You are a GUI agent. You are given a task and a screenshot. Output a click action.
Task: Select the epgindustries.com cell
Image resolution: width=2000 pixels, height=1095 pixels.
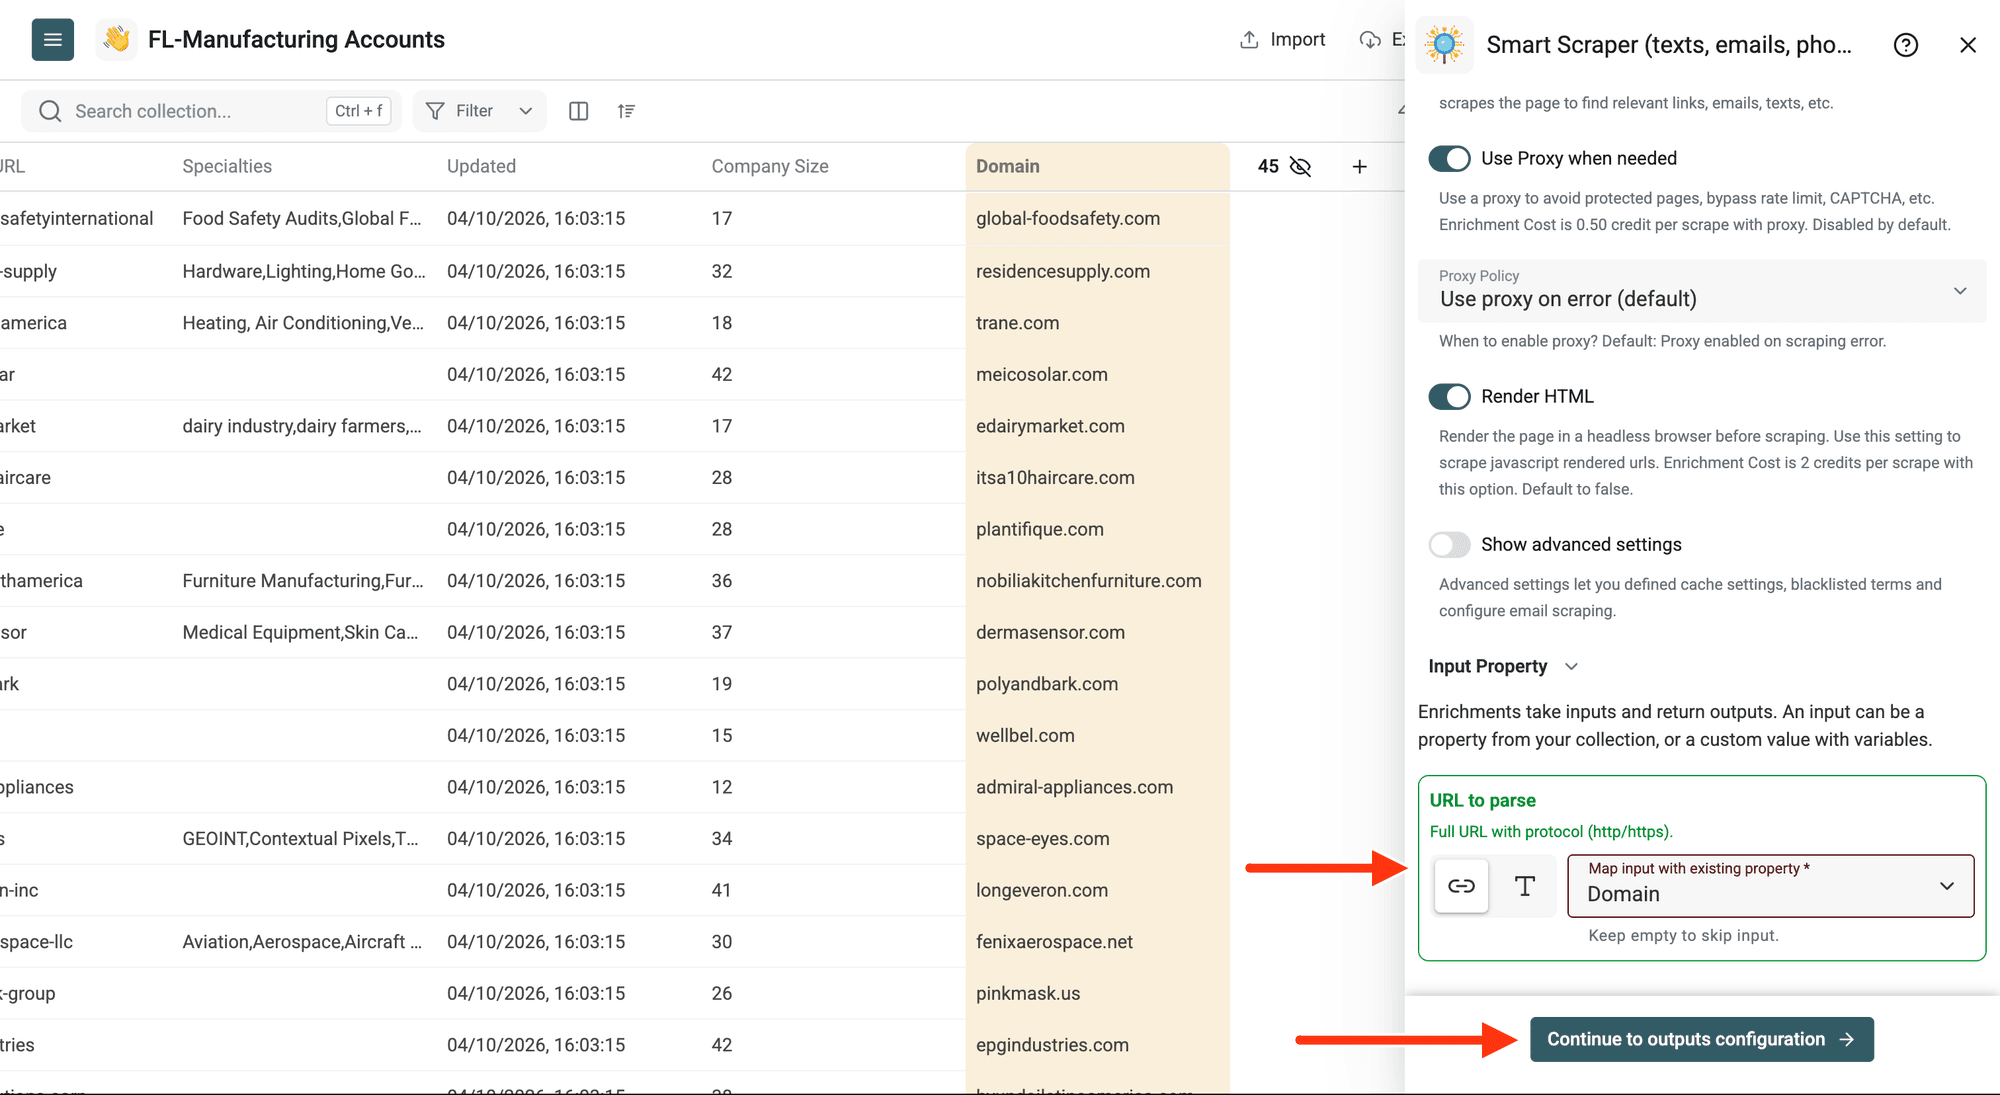click(1097, 1045)
